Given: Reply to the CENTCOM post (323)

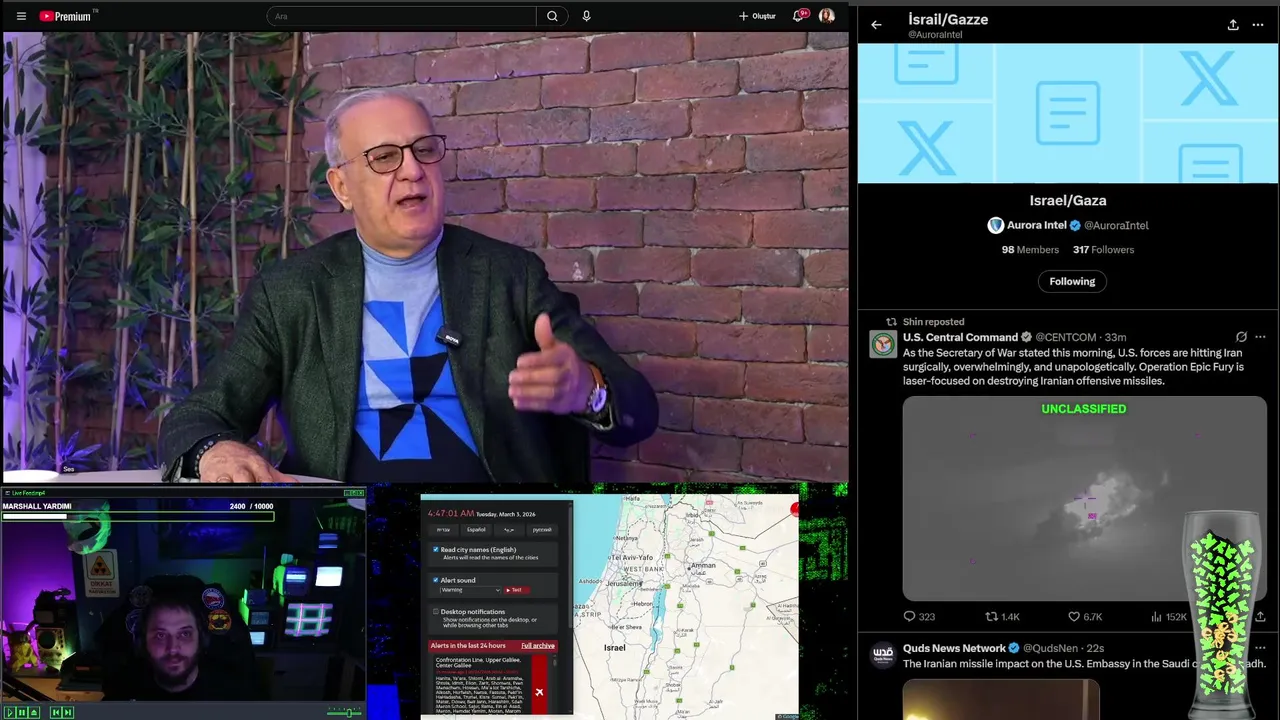Looking at the screenshot, I should click(x=919, y=617).
